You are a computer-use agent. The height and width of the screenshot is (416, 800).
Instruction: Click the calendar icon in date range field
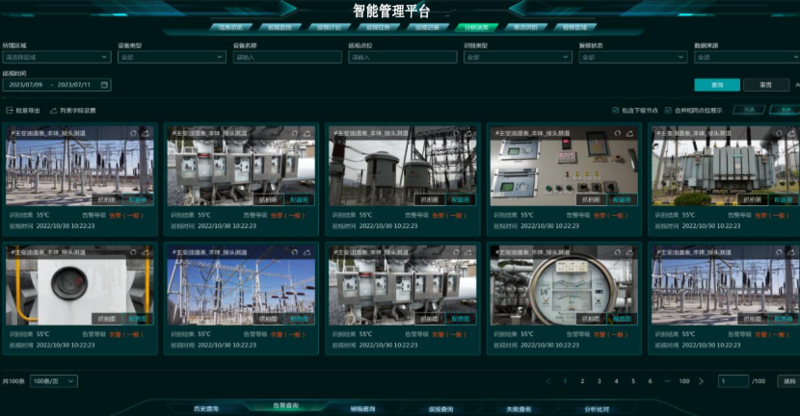coord(104,85)
